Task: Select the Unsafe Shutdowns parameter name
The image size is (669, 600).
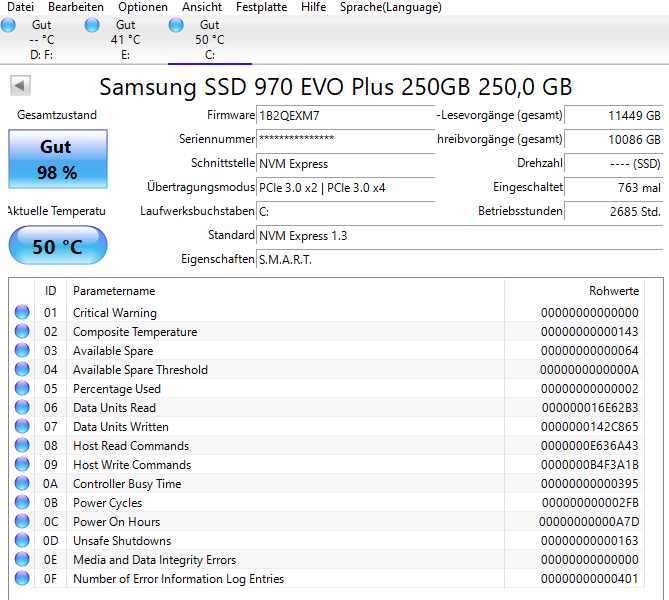Action: [x=122, y=541]
